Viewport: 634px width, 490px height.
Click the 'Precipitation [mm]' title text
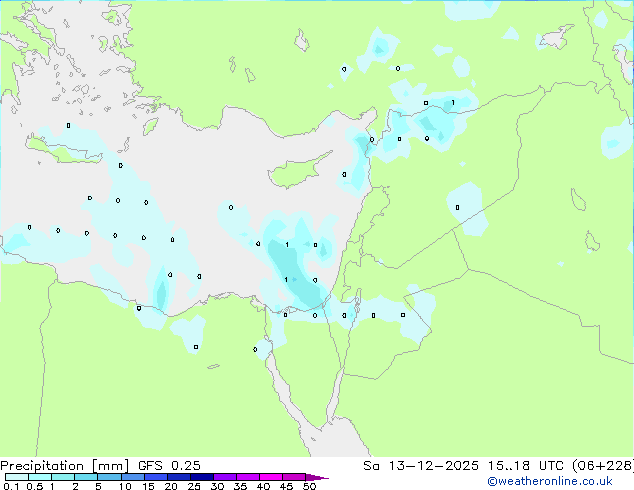[65, 466]
